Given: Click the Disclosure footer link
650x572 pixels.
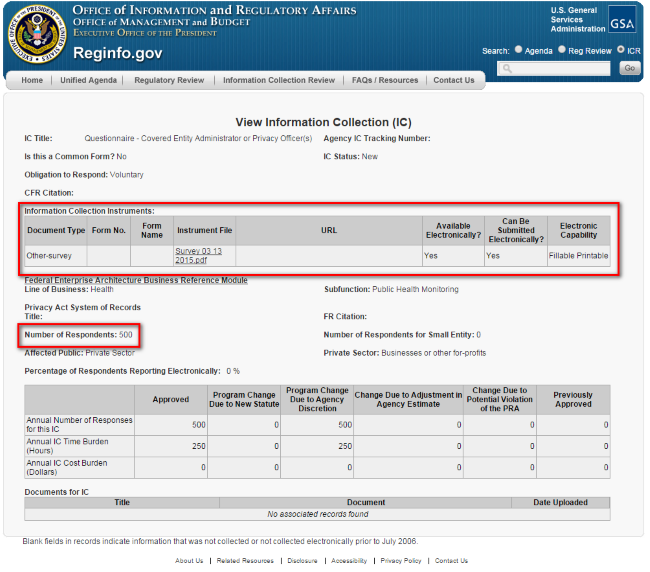Looking at the screenshot, I should point(302,560).
